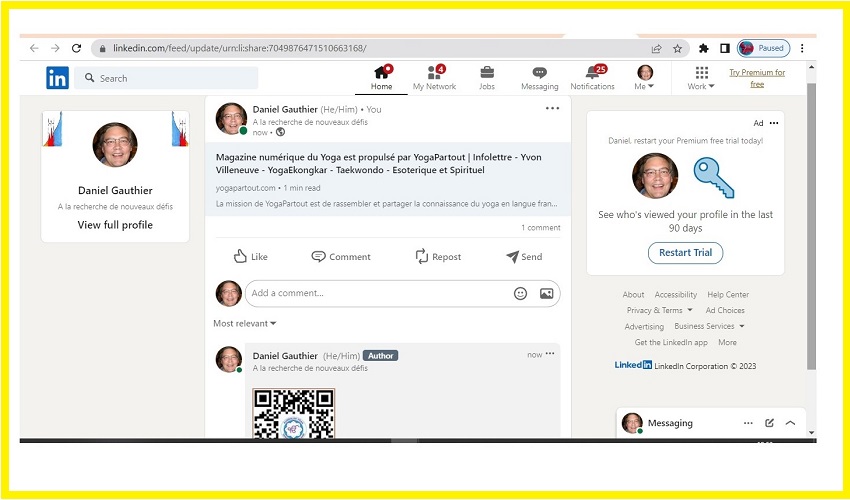Image resolution: width=850 pixels, height=500 pixels.
Task: Bookmark this page with the star icon
Action: pyautogui.click(x=677, y=48)
